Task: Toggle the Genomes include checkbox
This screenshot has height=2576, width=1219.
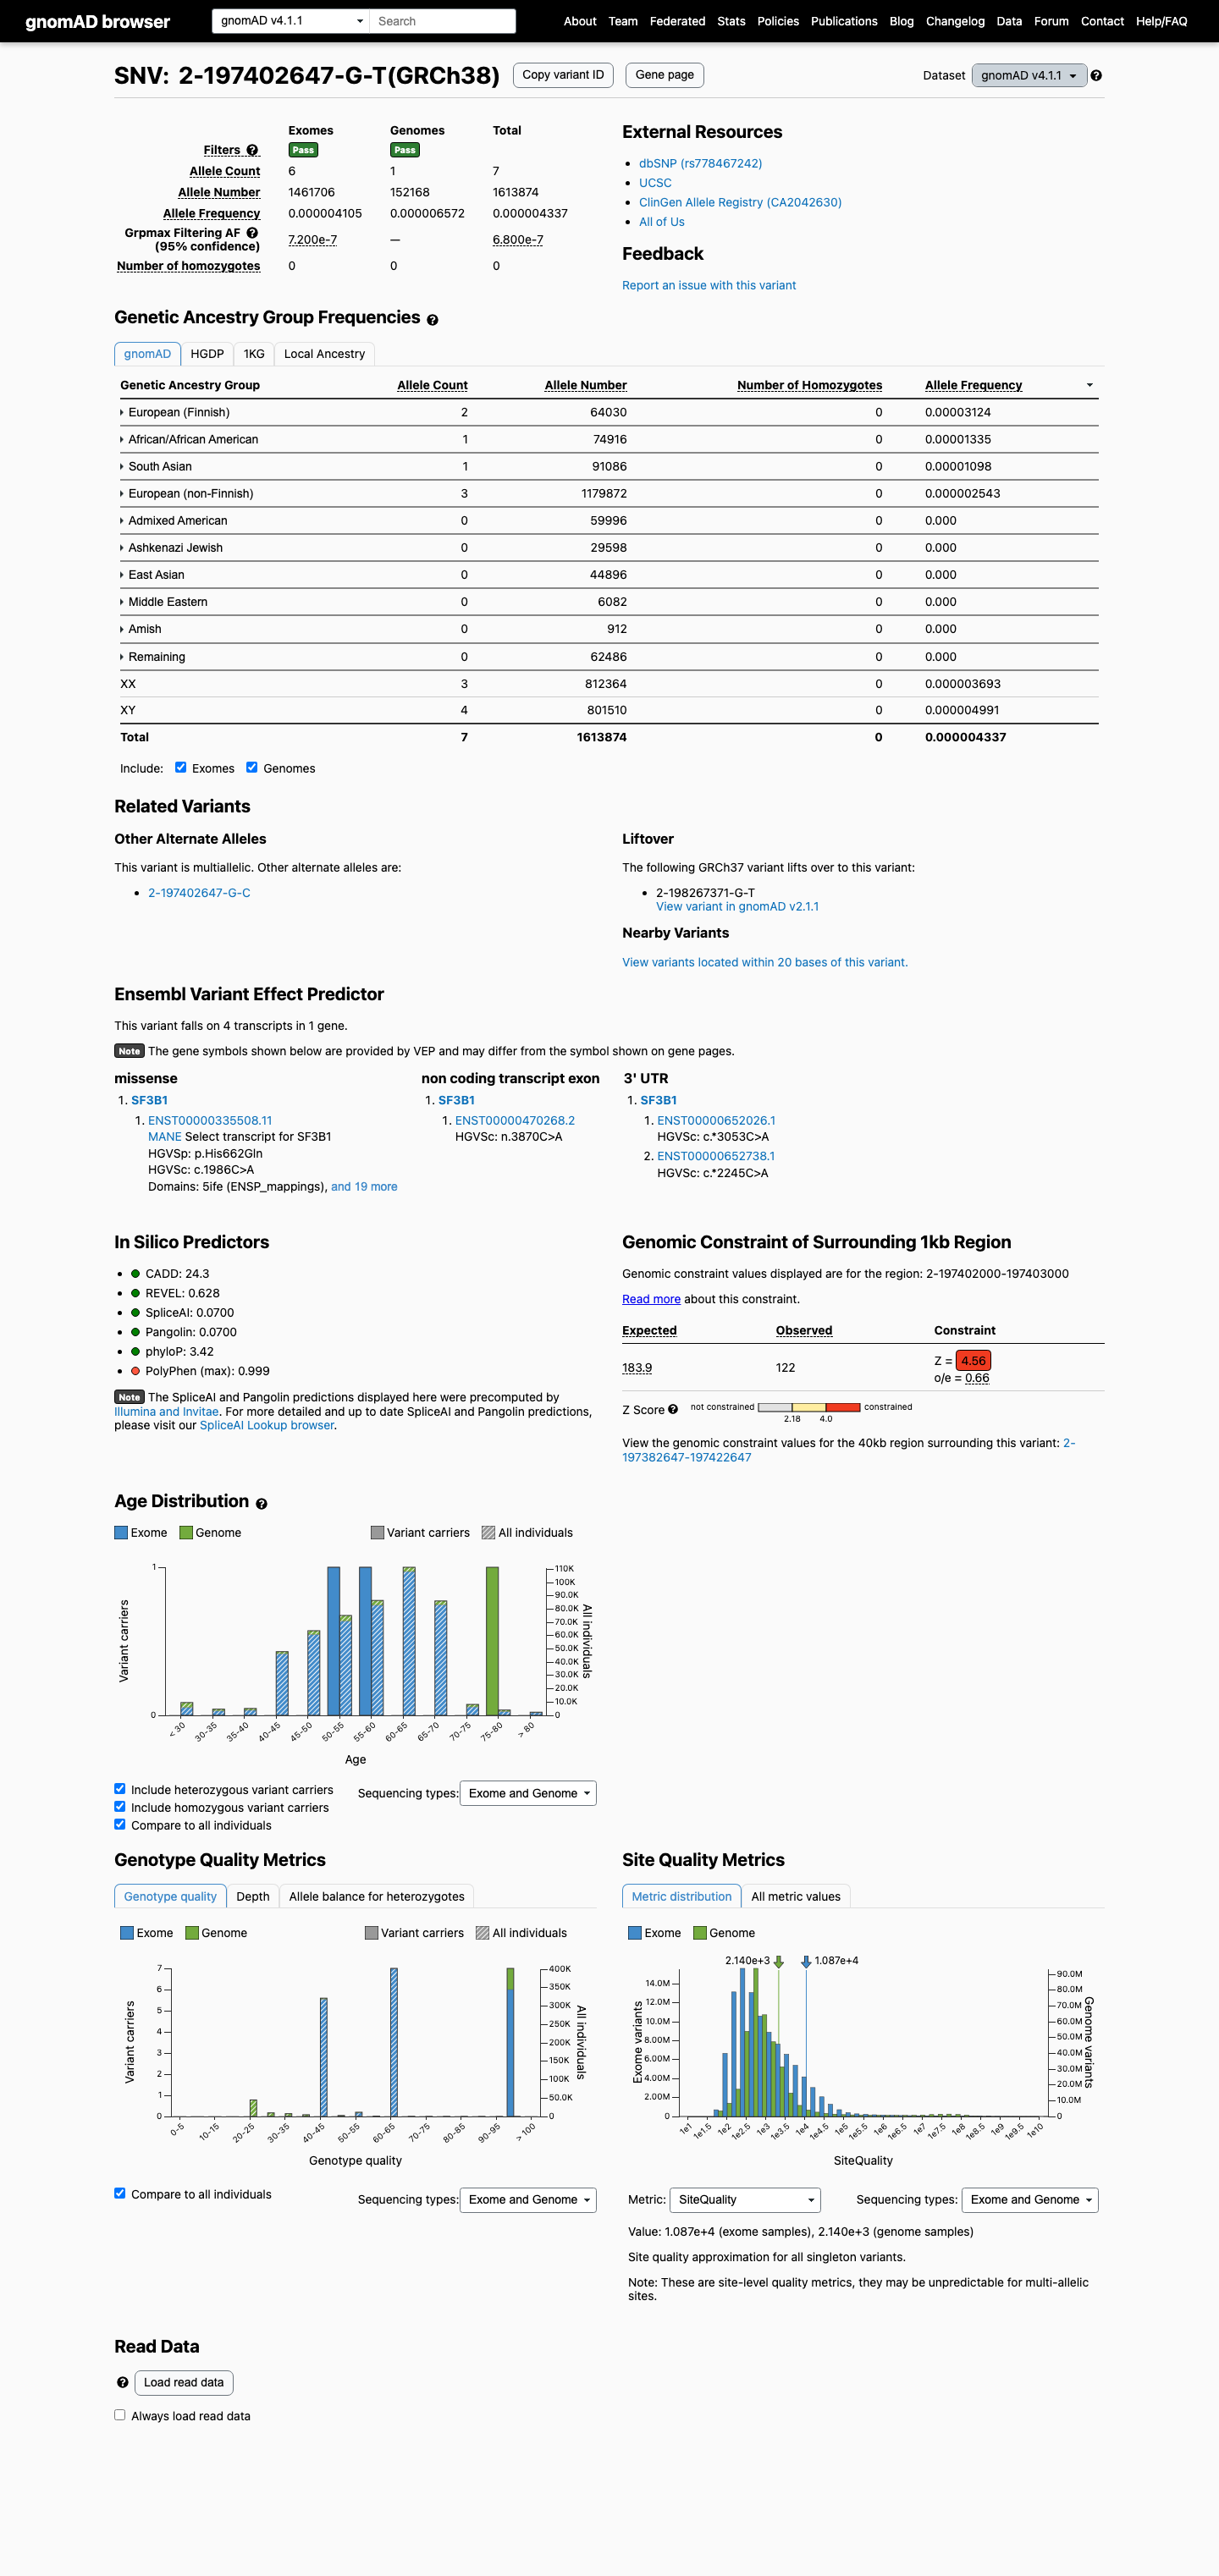Action: [252, 768]
